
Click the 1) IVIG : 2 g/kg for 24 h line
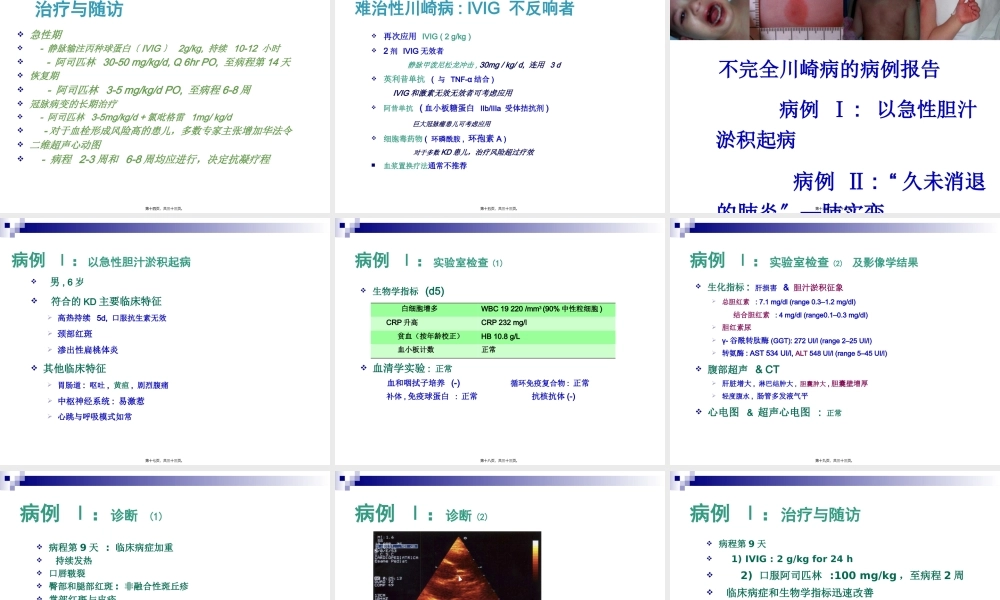pyautogui.click(x=791, y=559)
